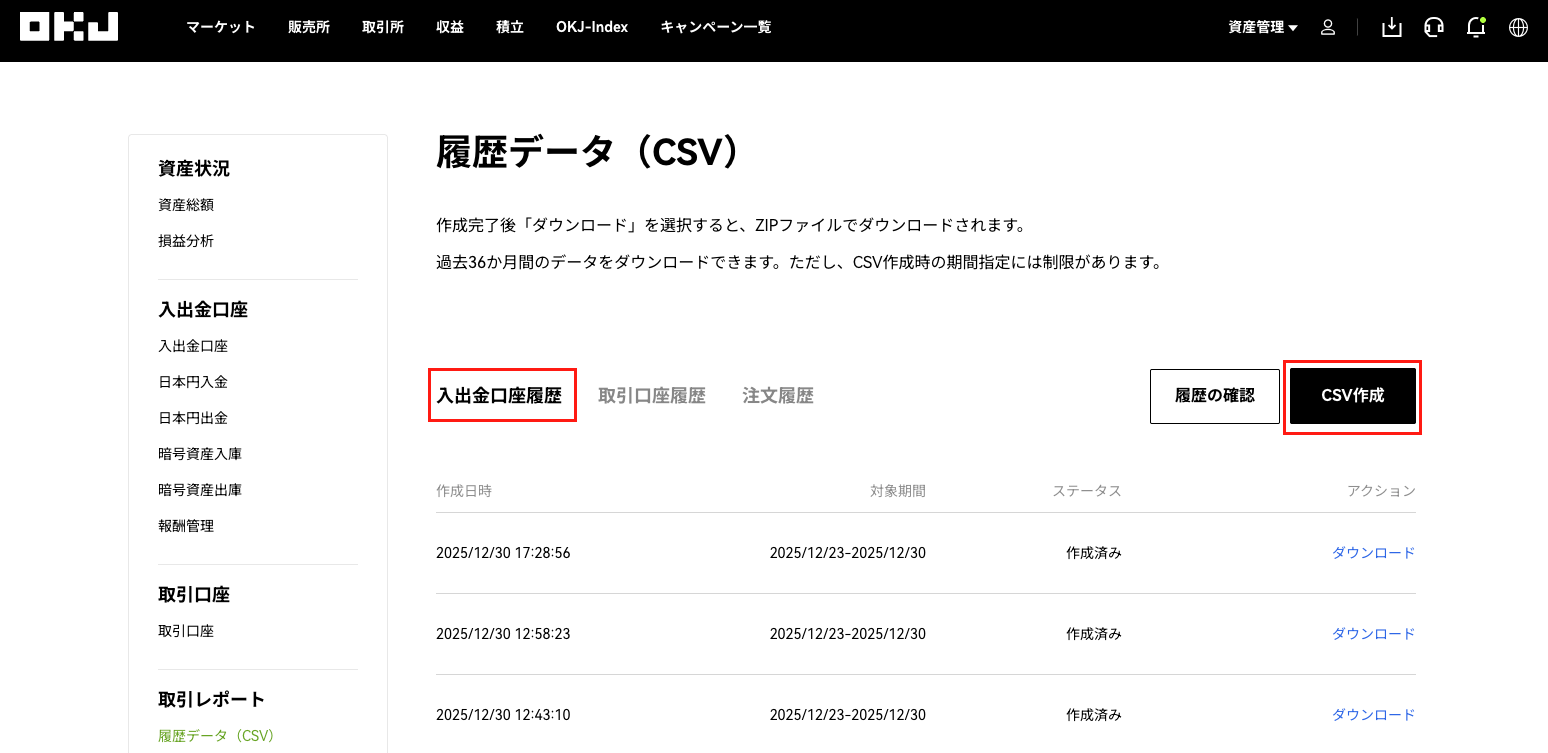Download the 17:28:56 CSV report
Screen dimensions: 1548x753
coord(1373,553)
